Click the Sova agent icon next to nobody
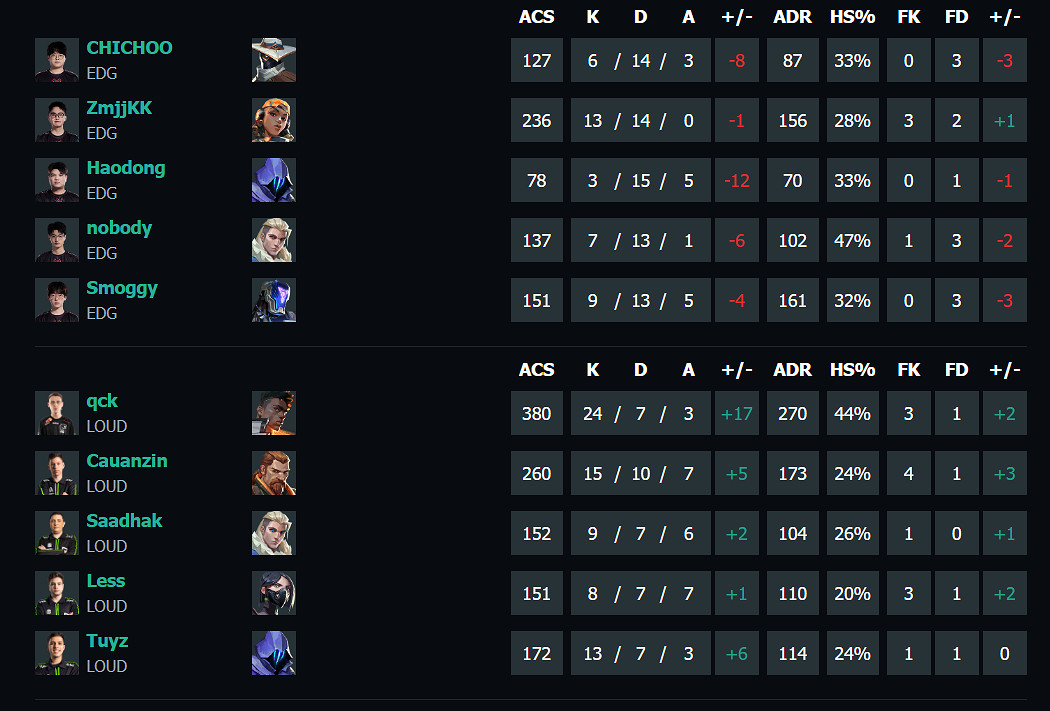Image resolution: width=1050 pixels, height=711 pixels. click(273, 240)
